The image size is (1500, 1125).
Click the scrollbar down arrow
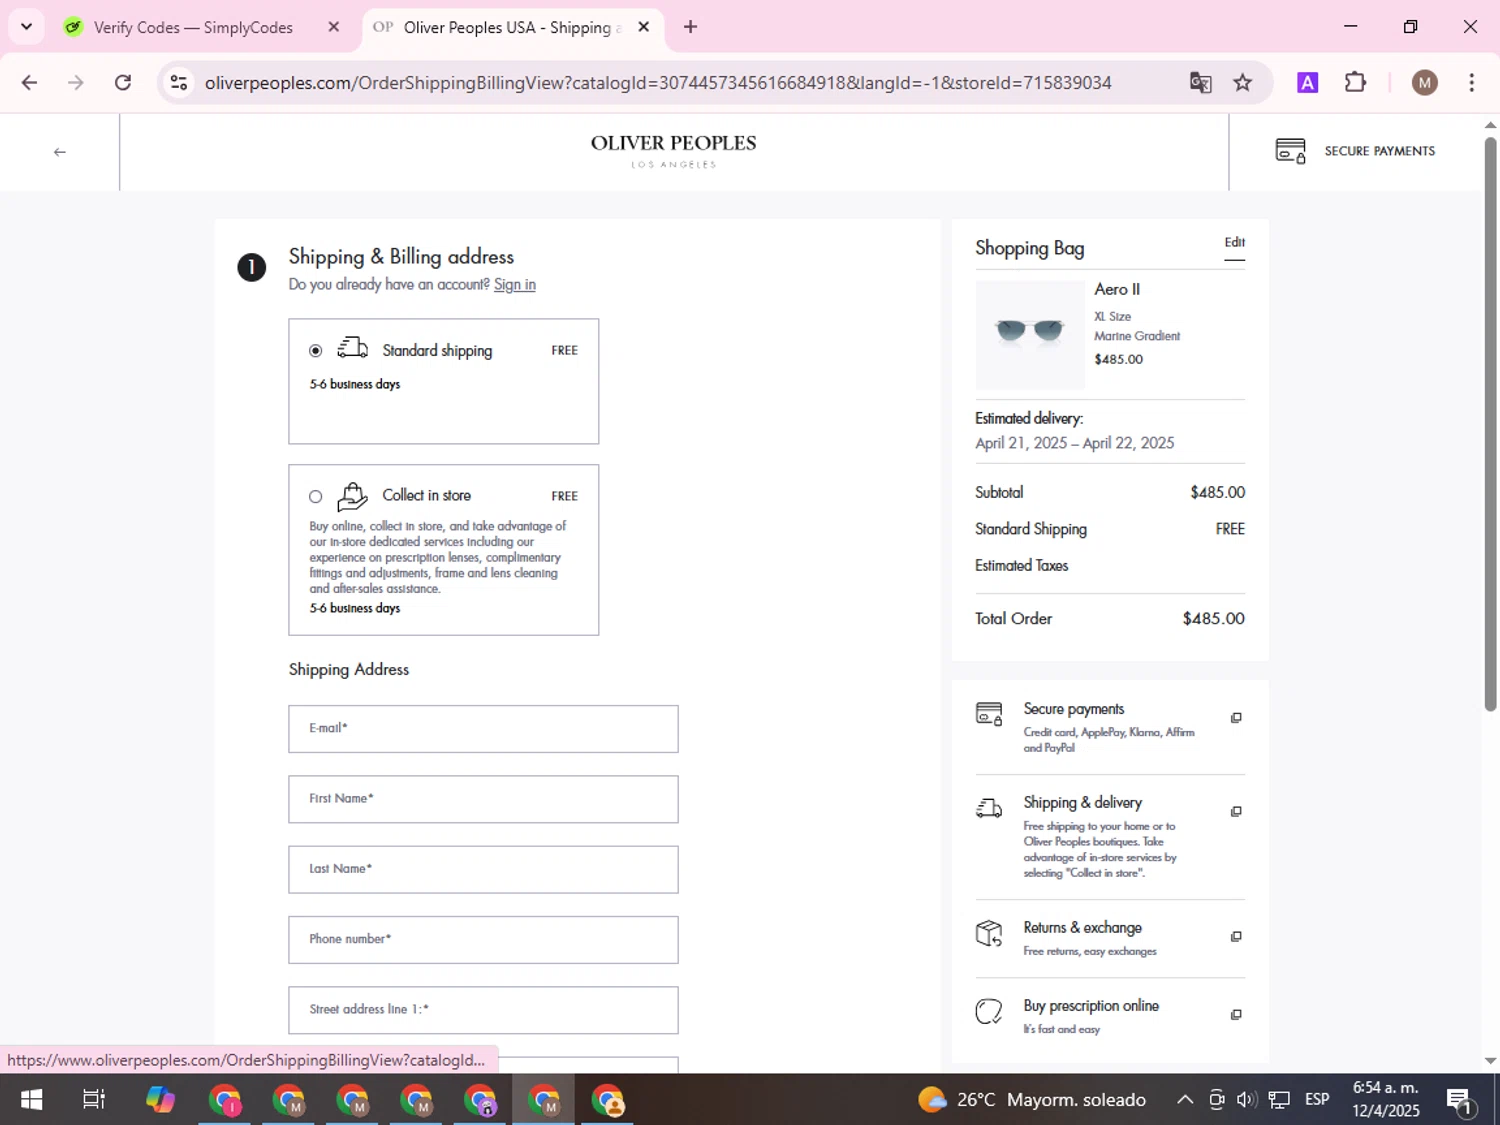1490,1061
